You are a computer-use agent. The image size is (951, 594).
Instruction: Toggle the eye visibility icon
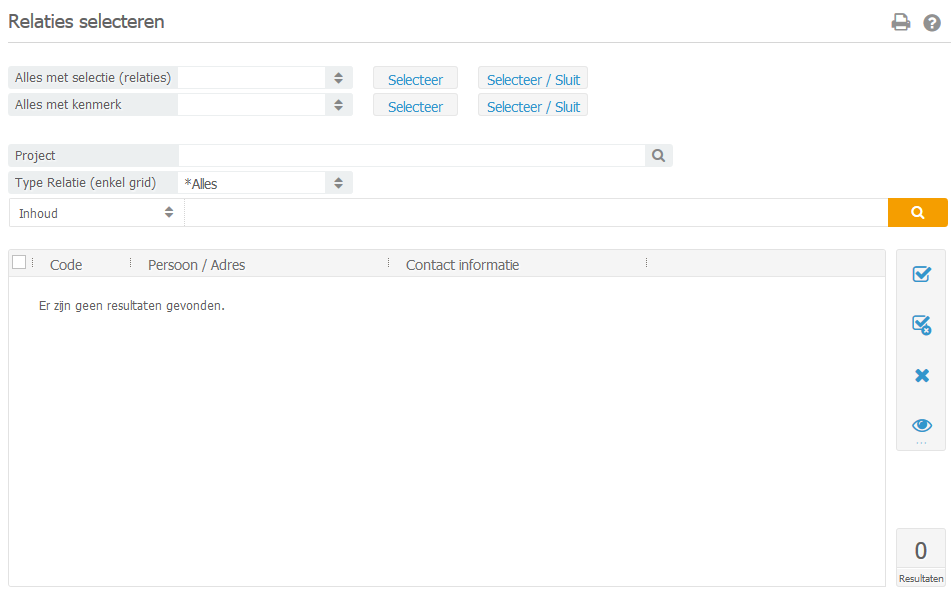(x=921, y=425)
